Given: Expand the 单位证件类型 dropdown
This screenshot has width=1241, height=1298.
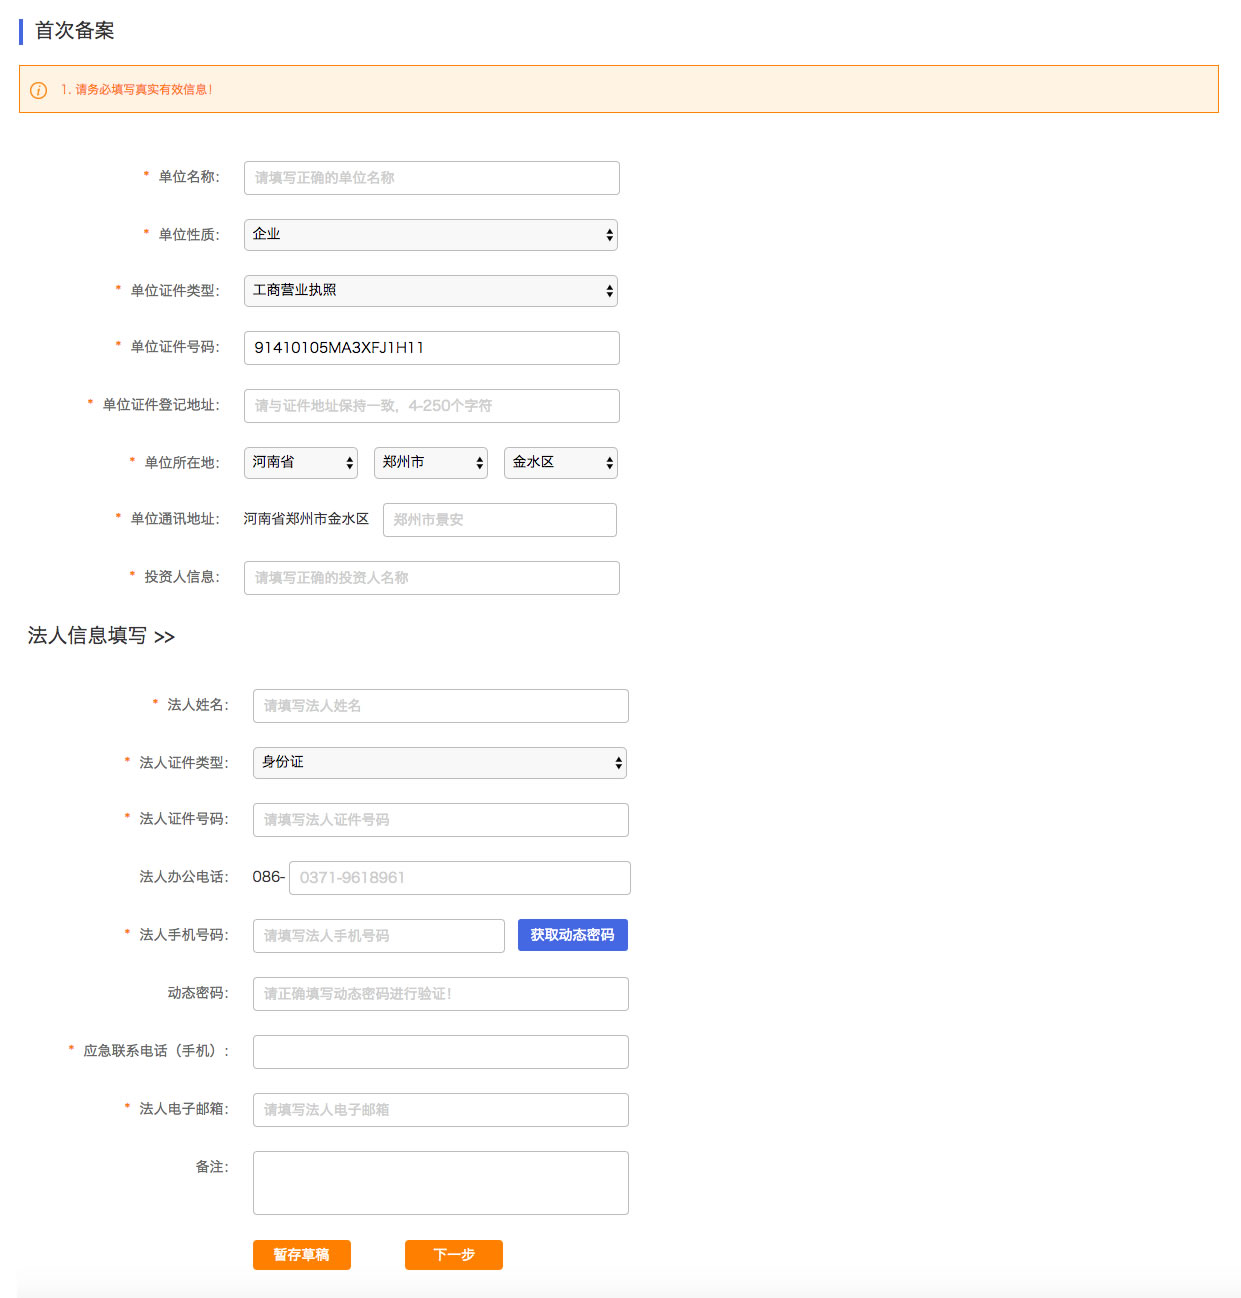Looking at the screenshot, I should pos(430,291).
